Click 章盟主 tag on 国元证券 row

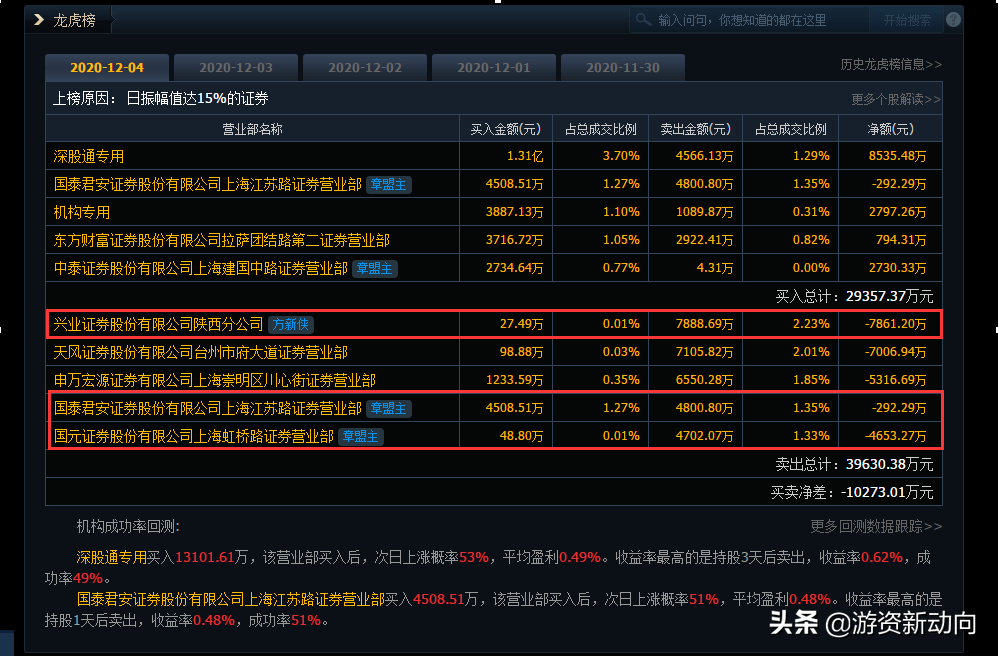[x=360, y=436]
